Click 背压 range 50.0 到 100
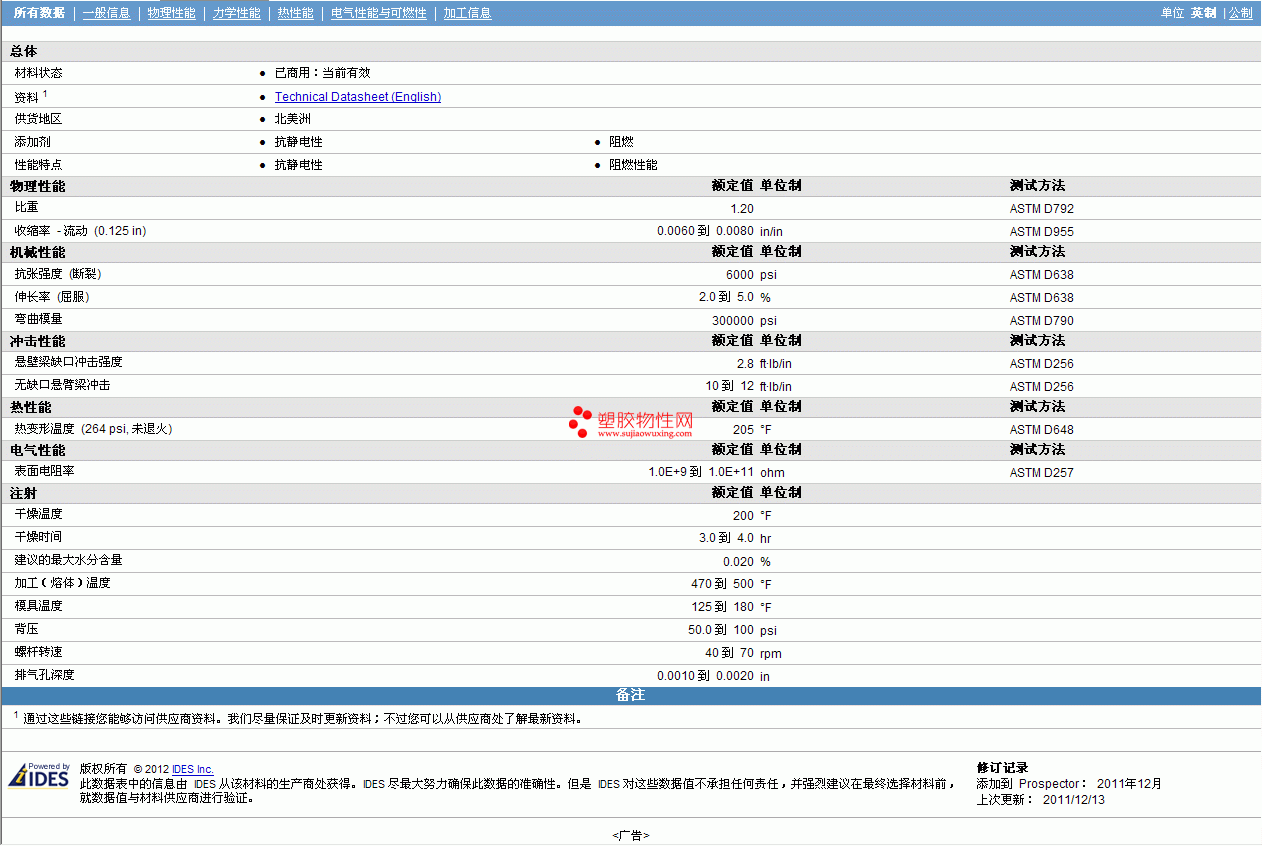The image size is (1262, 846). tap(721, 631)
